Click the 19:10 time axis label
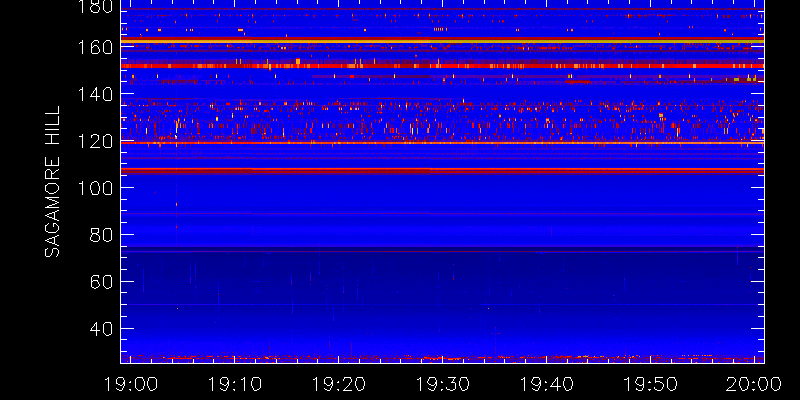Screen dimensions: 800x400 pos(235,383)
